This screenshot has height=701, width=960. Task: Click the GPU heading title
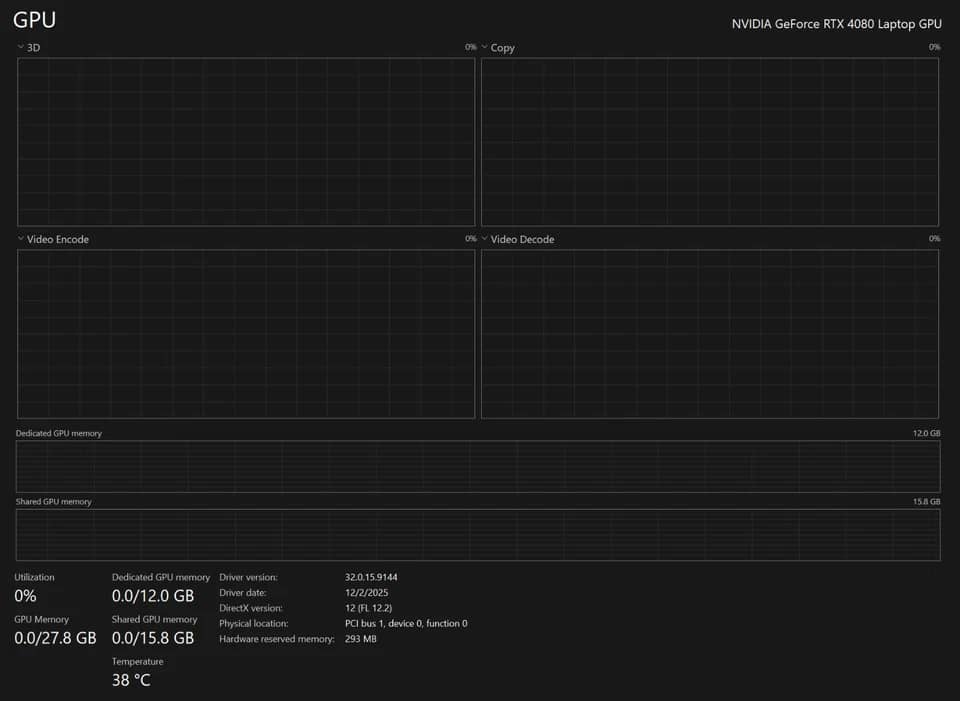34,20
